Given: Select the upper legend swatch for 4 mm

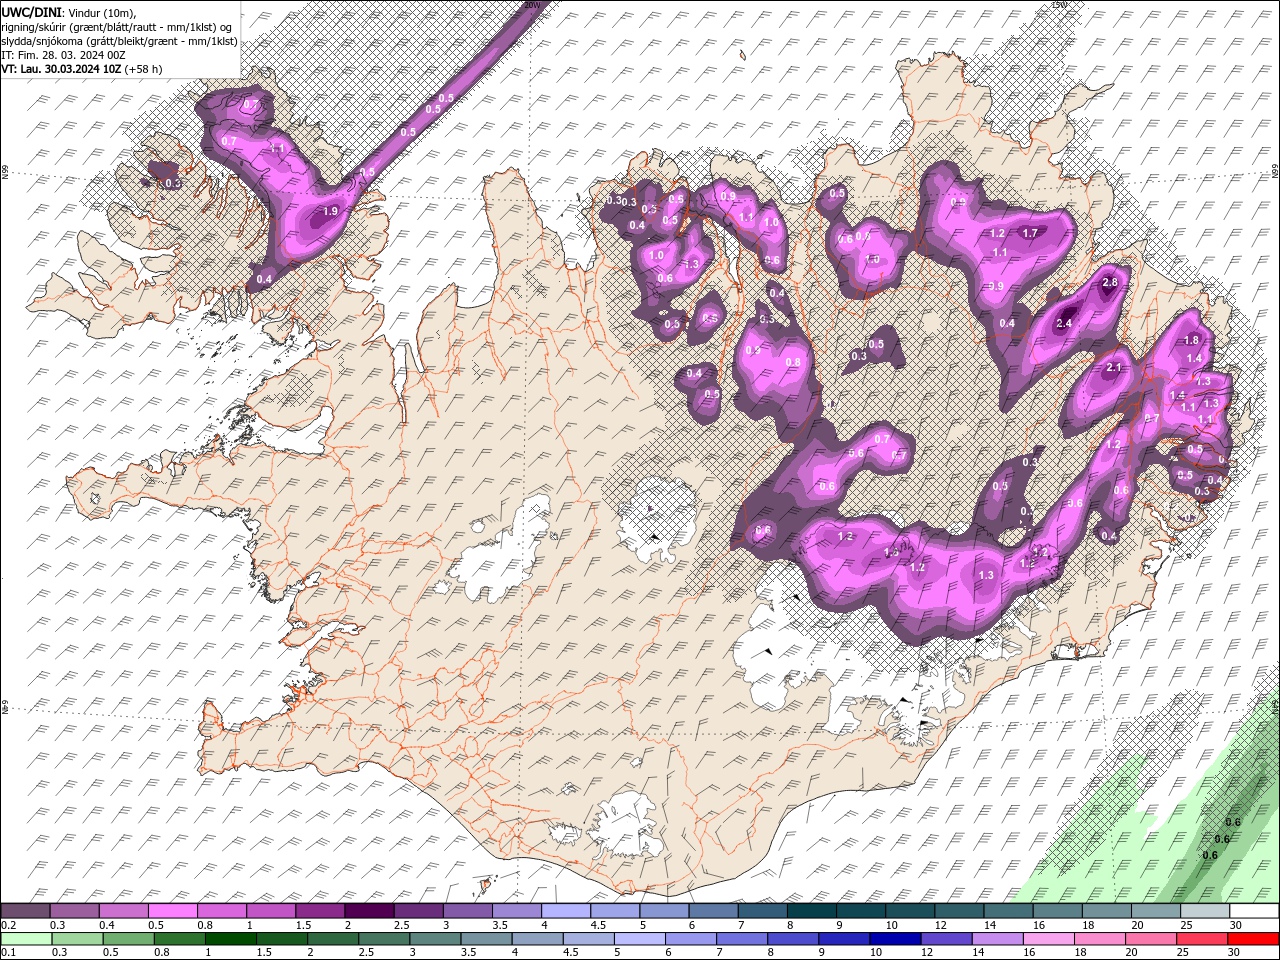Looking at the screenshot, I should 565,911.
